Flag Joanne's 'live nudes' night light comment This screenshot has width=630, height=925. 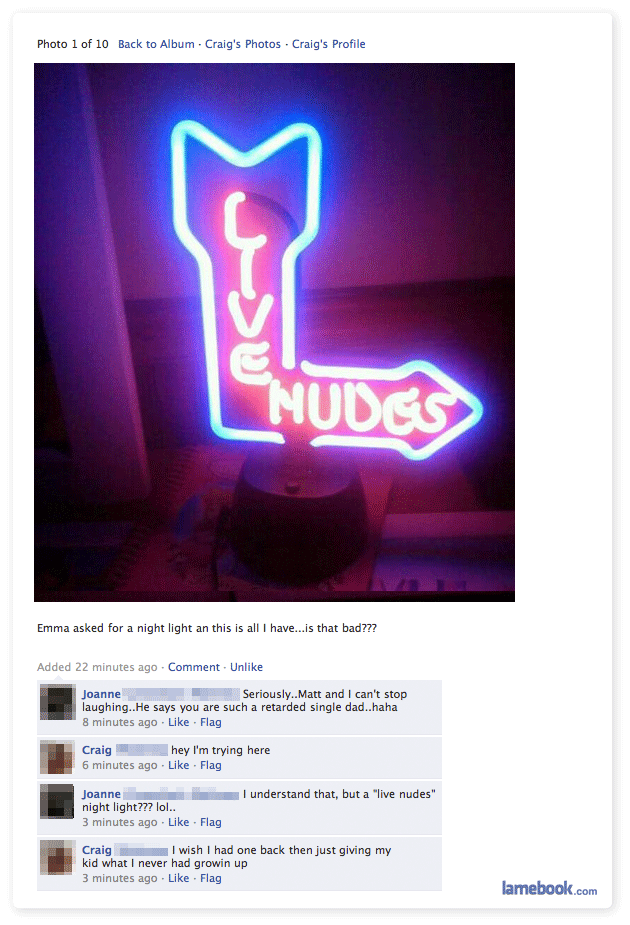click(x=211, y=822)
